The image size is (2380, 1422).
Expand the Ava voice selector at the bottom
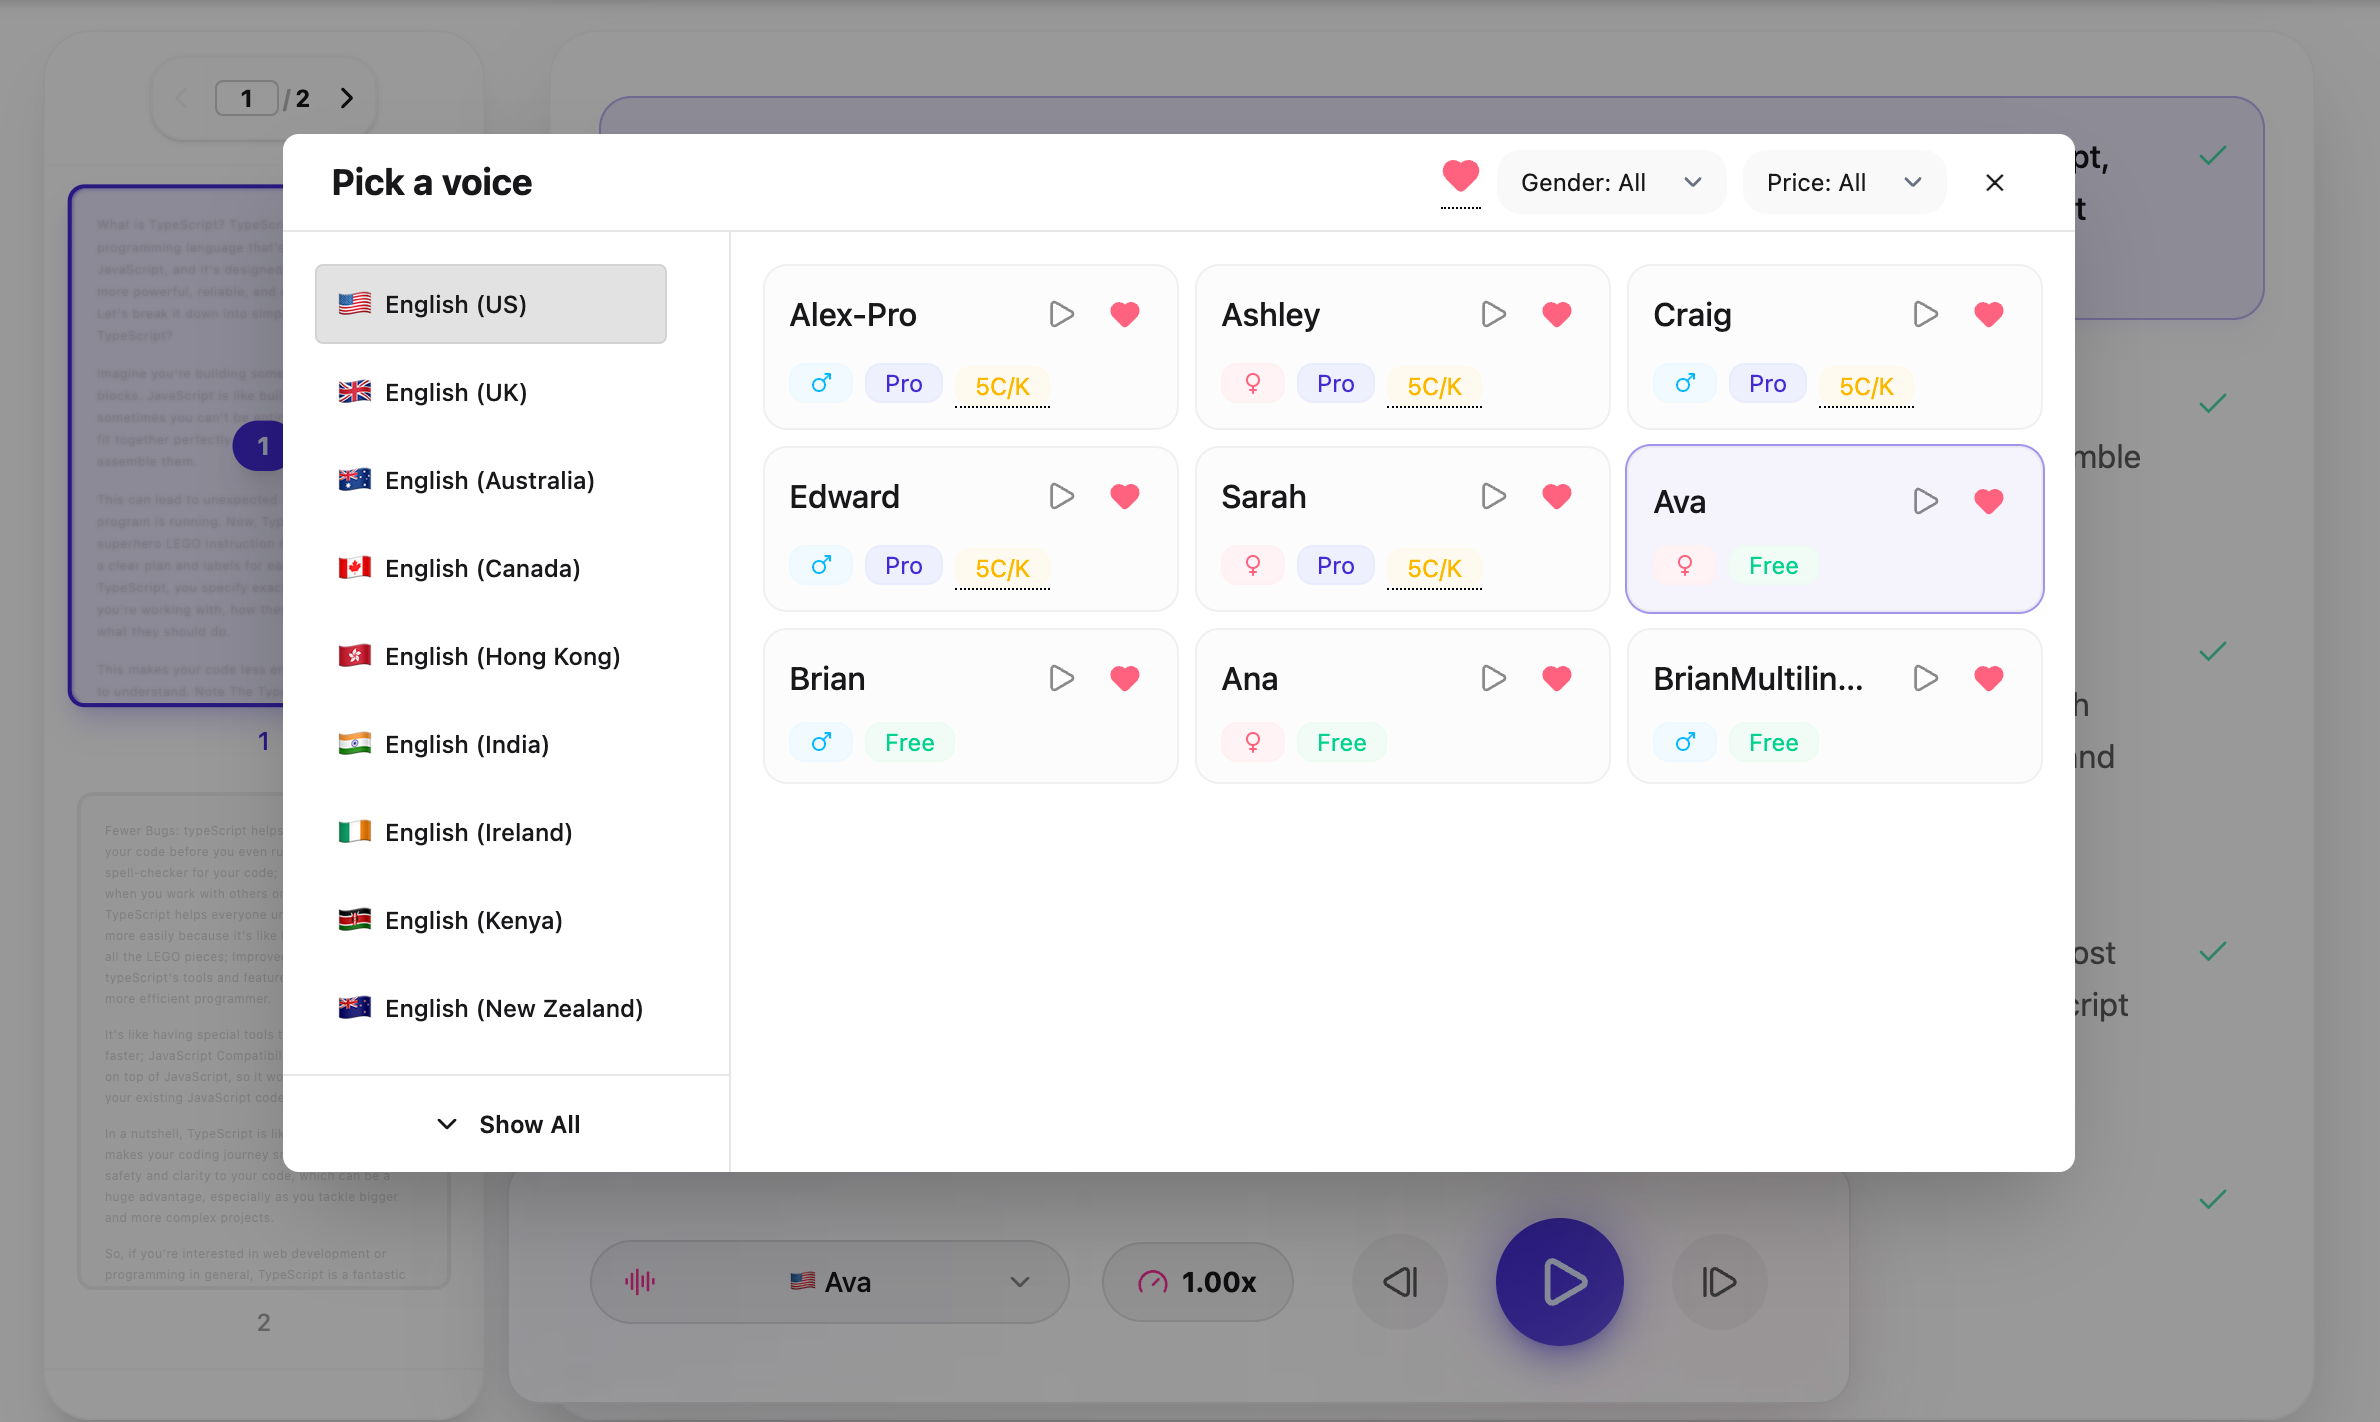coord(1019,1281)
